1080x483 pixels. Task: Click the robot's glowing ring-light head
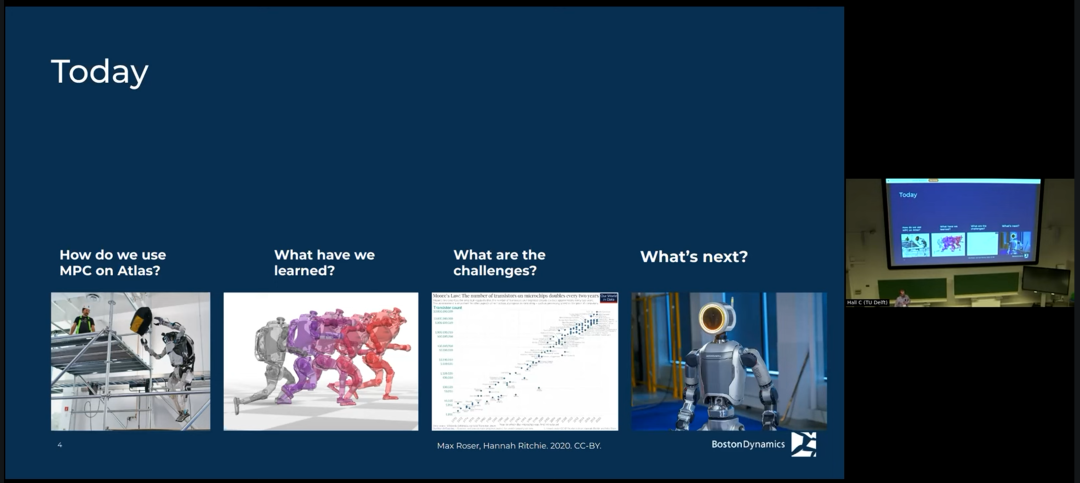712,318
